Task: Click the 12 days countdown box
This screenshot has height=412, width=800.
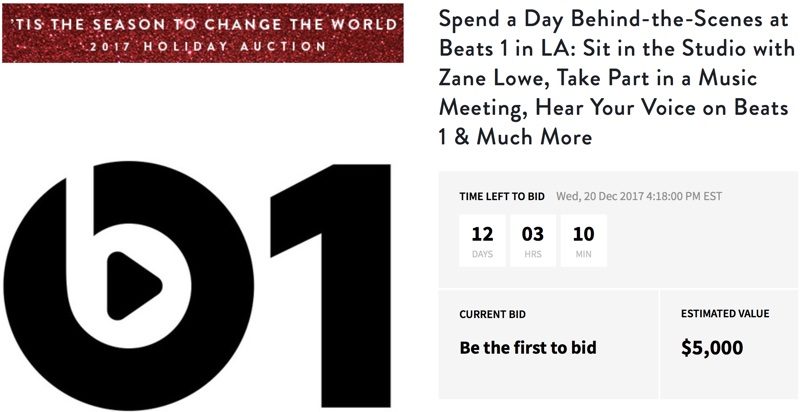Action: 482,240
